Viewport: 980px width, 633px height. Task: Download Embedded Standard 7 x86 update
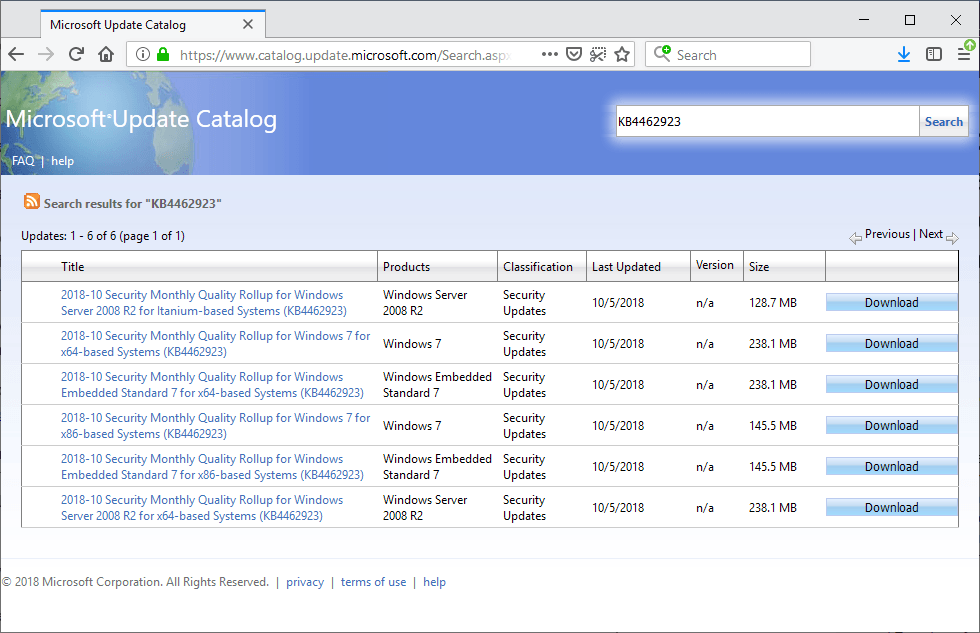pos(891,467)
